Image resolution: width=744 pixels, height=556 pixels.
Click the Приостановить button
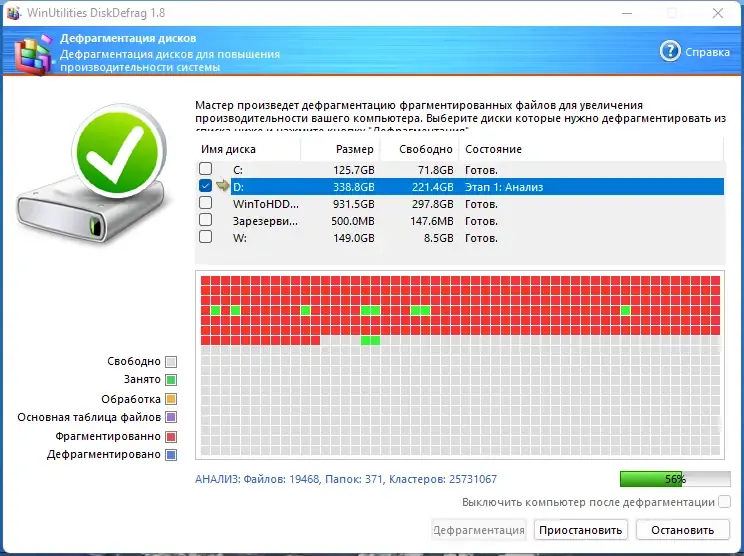pyautogui.click(x=580, y=530)
